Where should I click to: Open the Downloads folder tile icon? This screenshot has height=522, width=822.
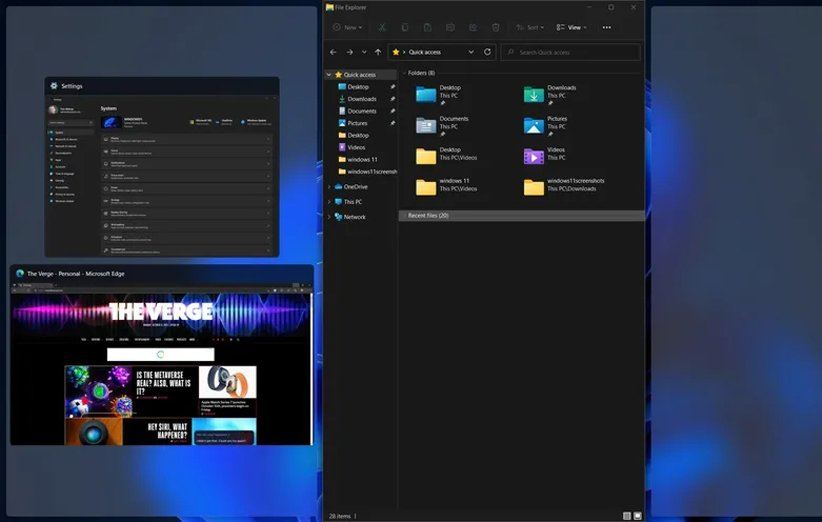point(534,94)
